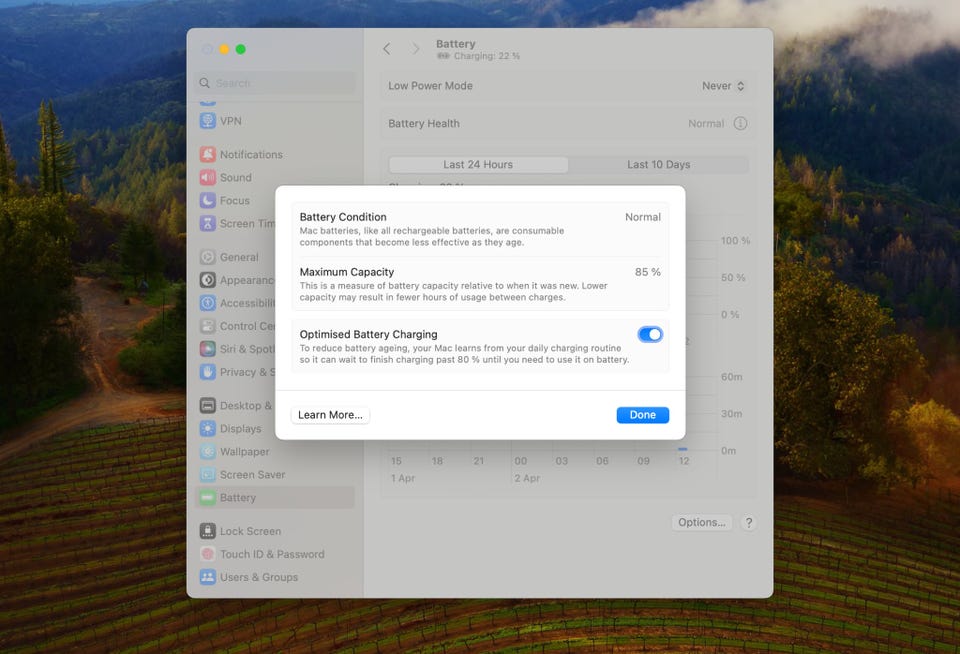Click the Options... button
960x654 pixels.
pyautogui.click(x=702, y=522)
